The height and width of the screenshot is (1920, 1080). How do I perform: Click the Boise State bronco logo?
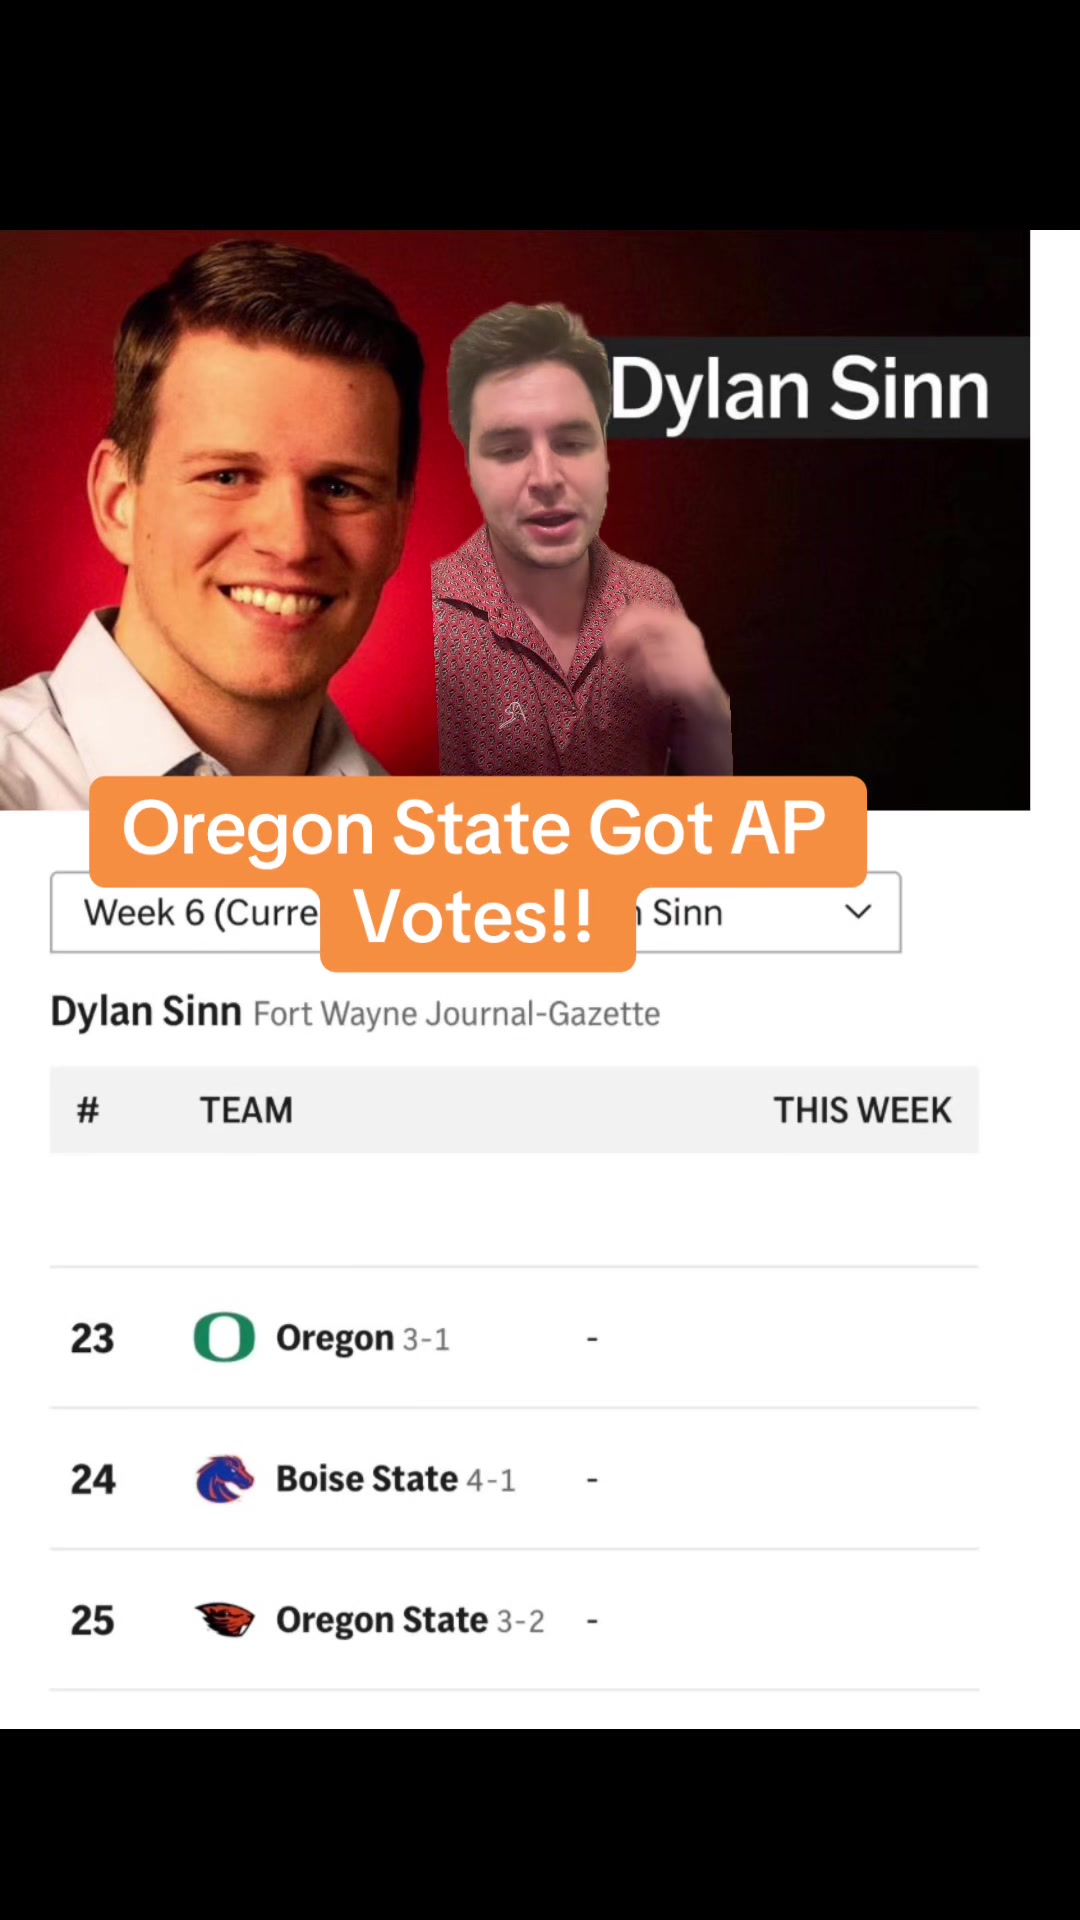[x=224, y=1478]
